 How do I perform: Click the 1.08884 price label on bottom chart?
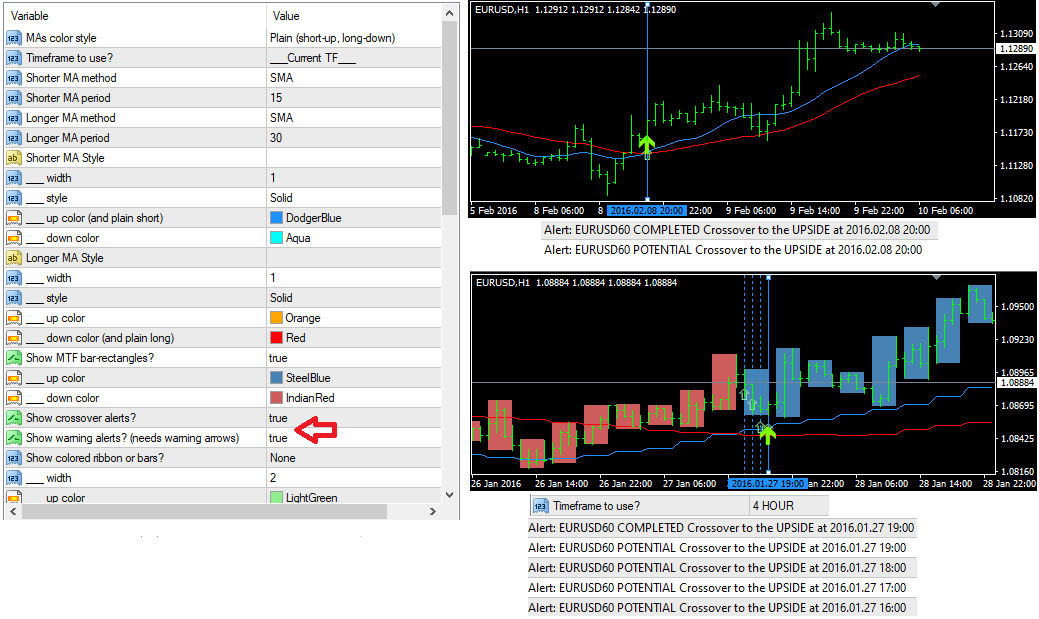[x=1016, y=383]
